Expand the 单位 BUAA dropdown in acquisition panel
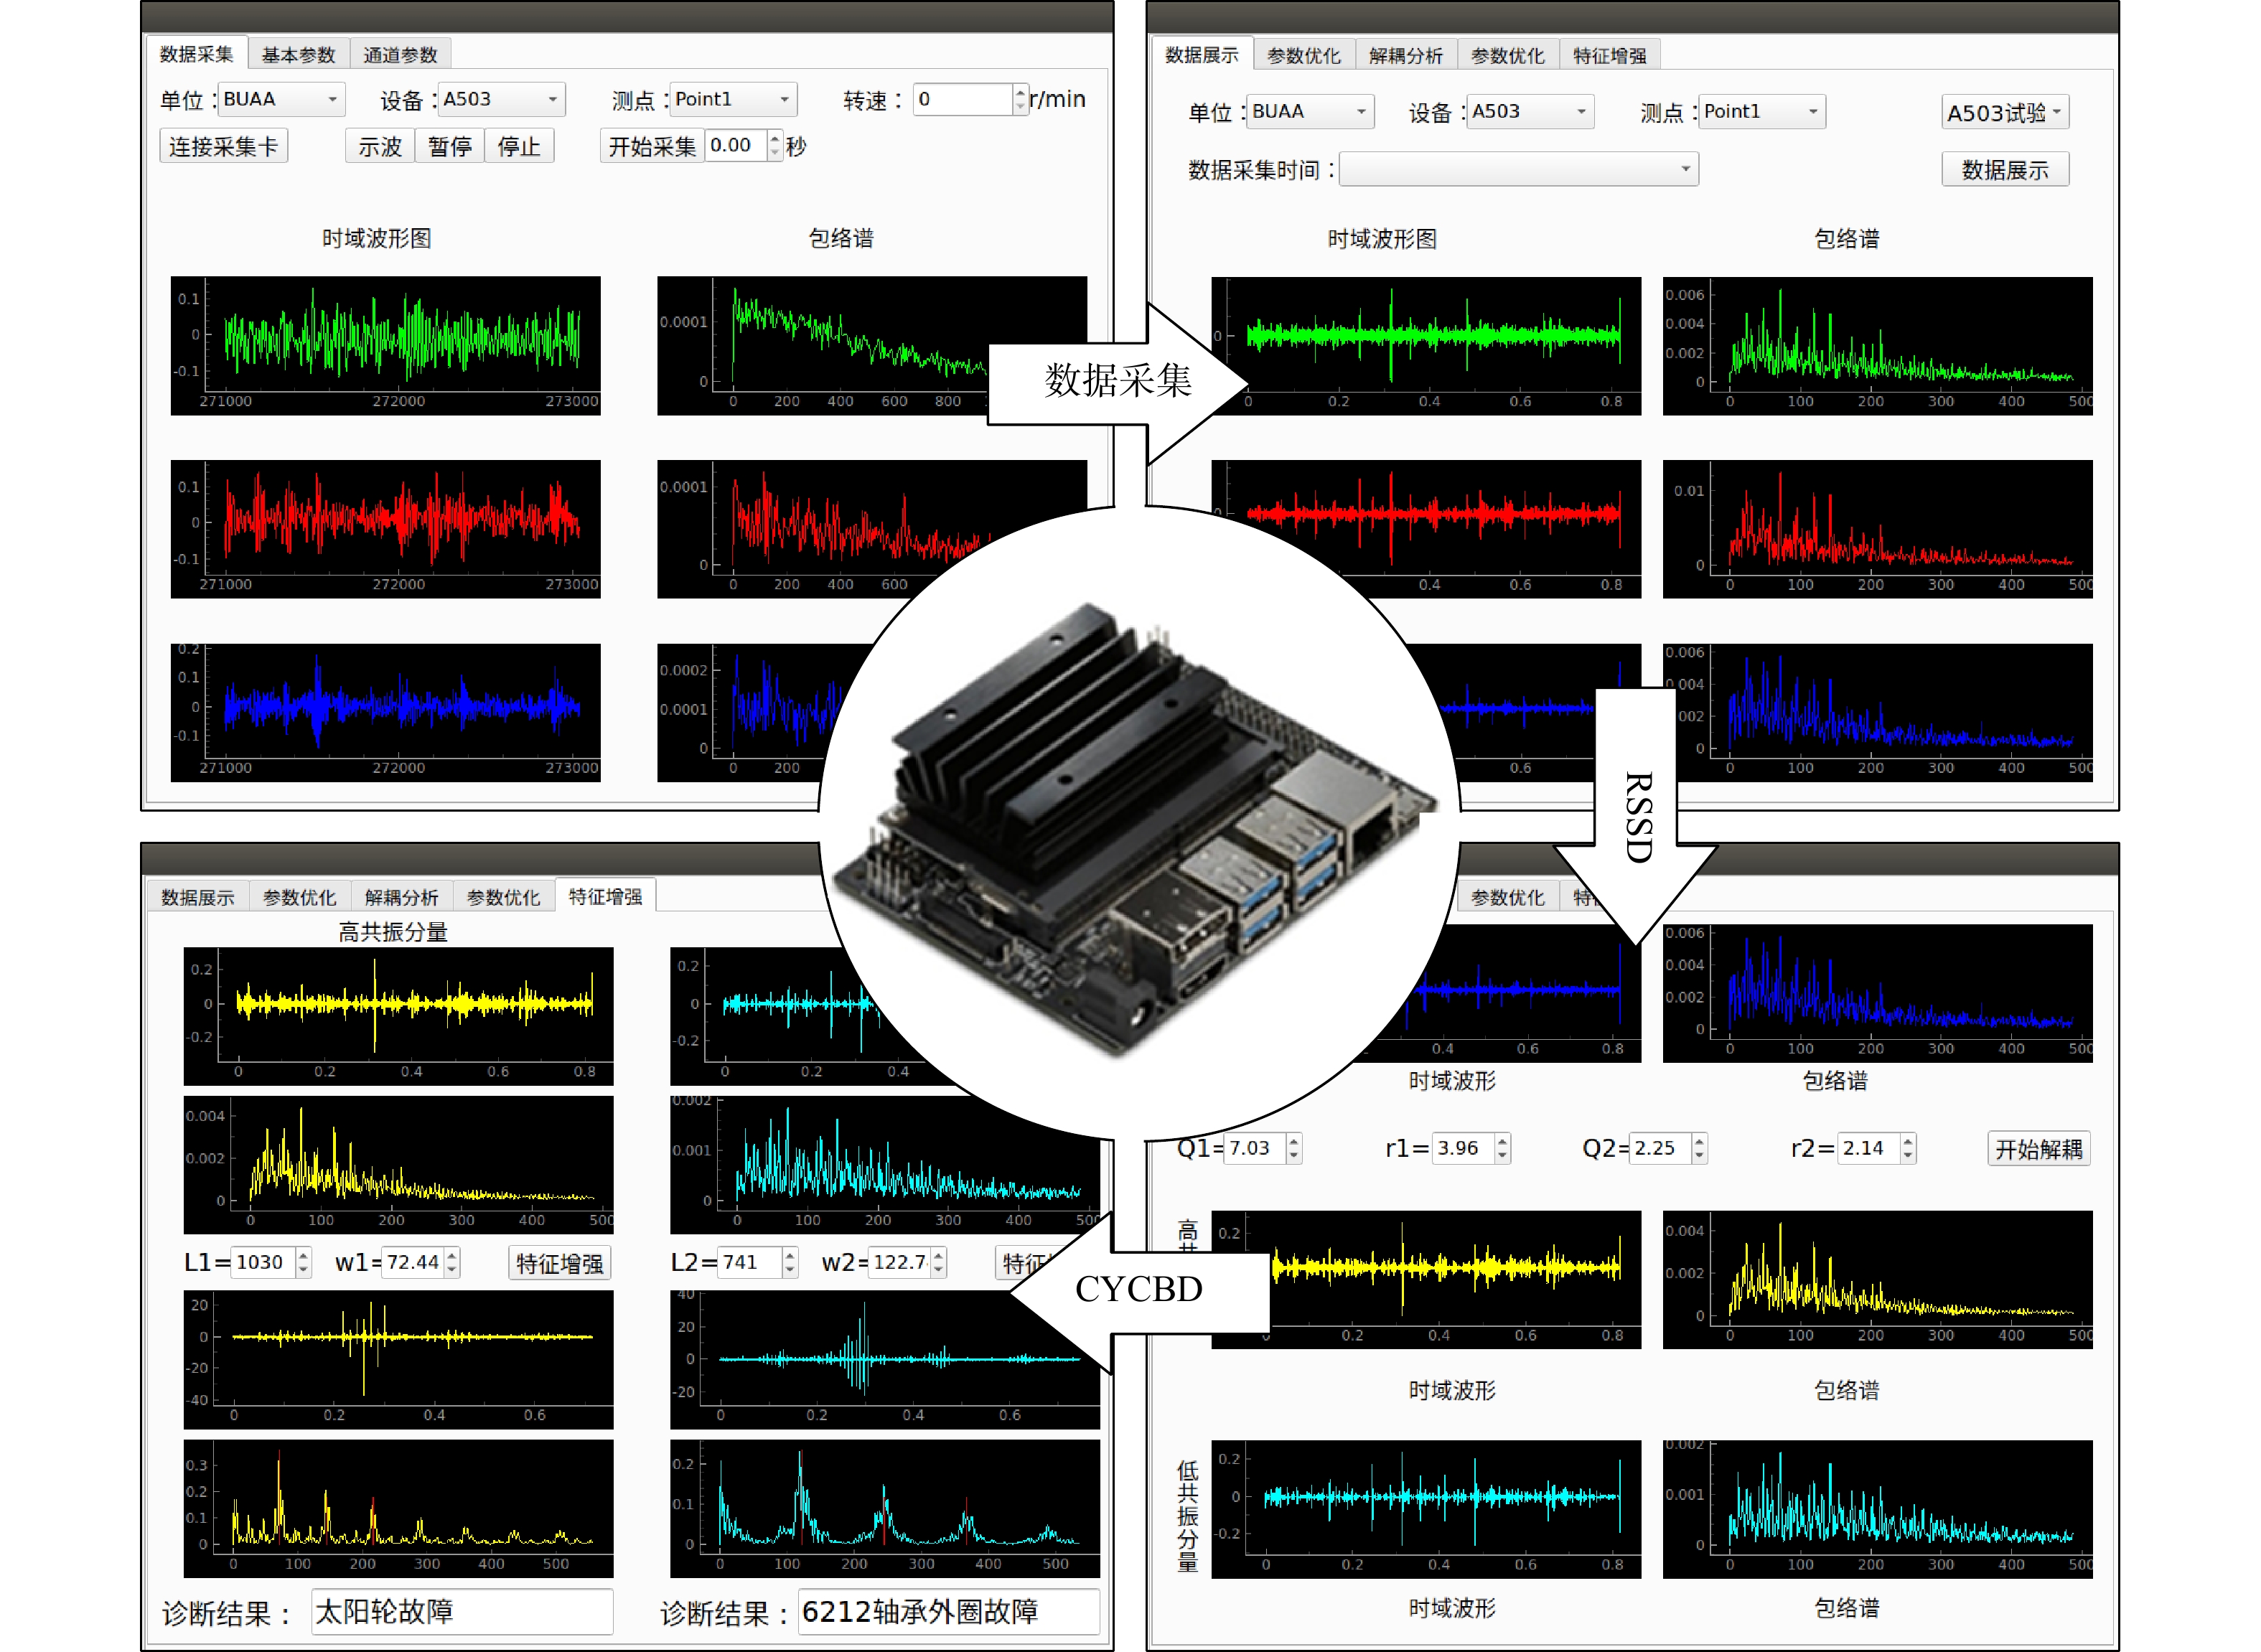 tap(281, 99)
